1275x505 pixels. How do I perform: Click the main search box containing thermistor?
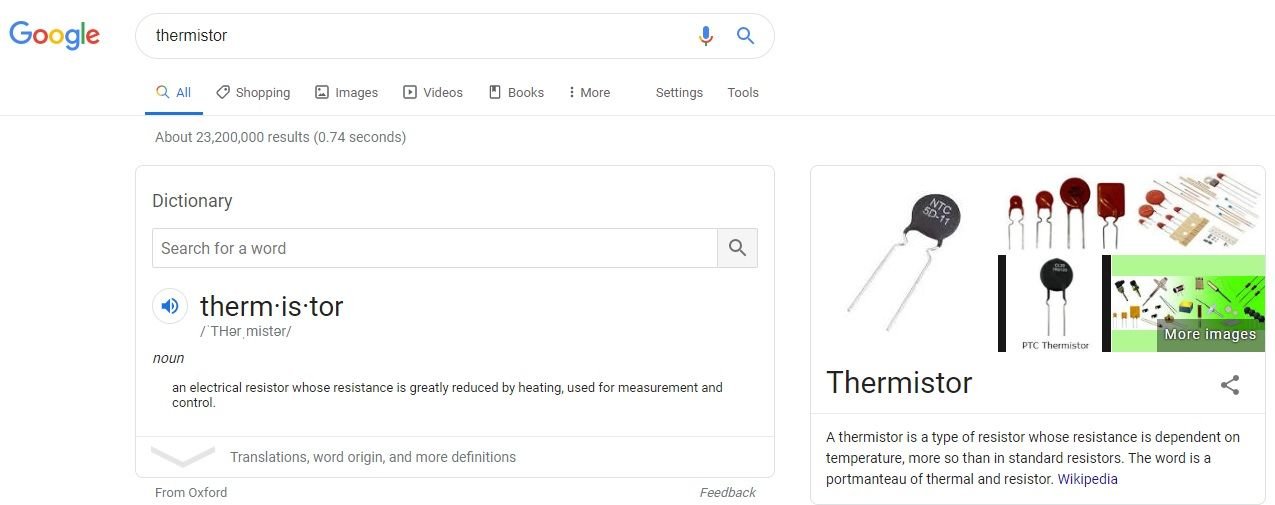pos(420,36)
